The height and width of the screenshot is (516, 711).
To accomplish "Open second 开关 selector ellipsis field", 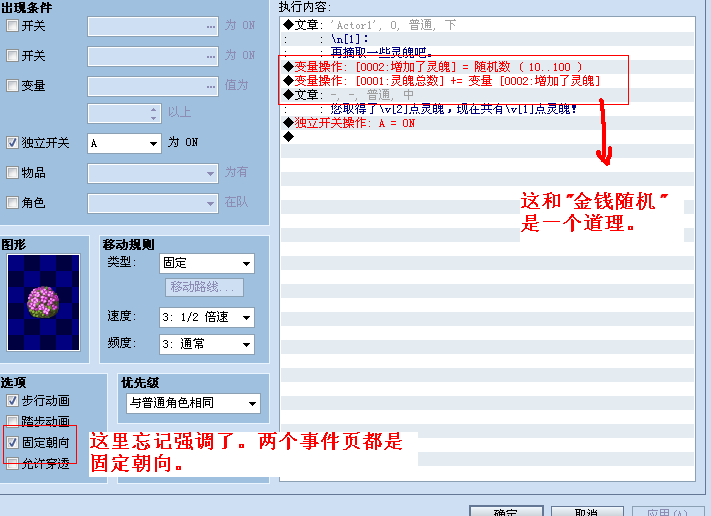I will (153, 57).
